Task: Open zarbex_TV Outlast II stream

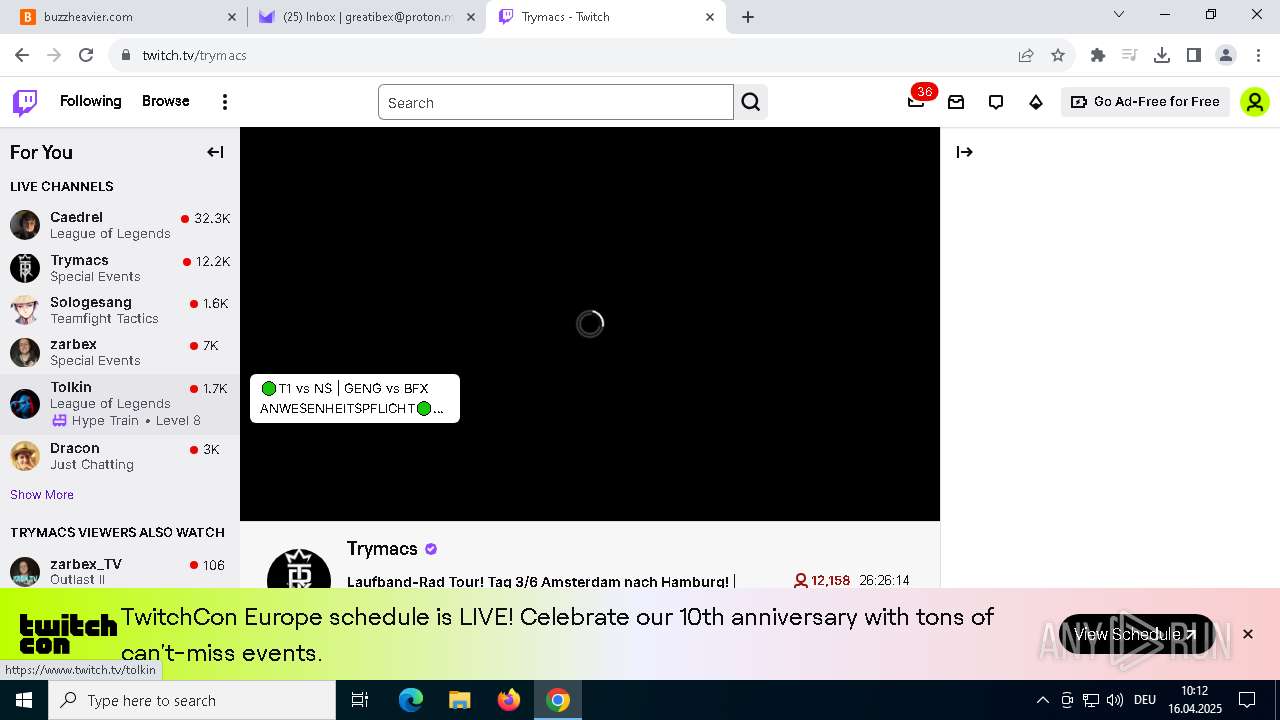Action: (120, 571)
